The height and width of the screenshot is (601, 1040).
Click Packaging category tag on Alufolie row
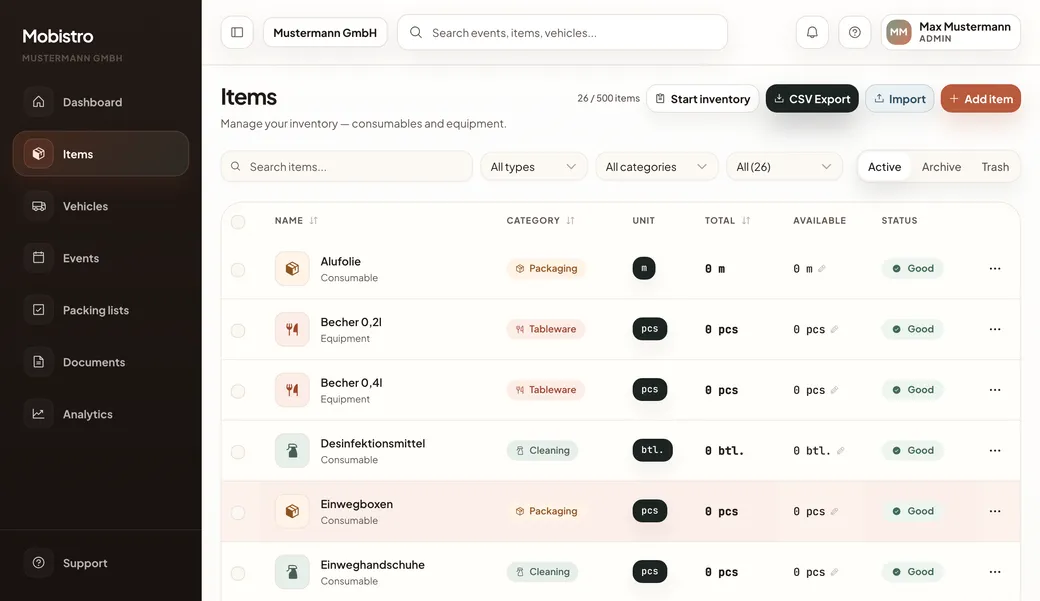tap(546, 269)
